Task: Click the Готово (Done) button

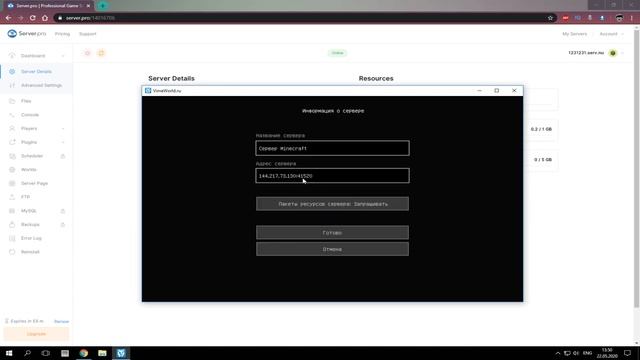Action: [x=332, y=233]
